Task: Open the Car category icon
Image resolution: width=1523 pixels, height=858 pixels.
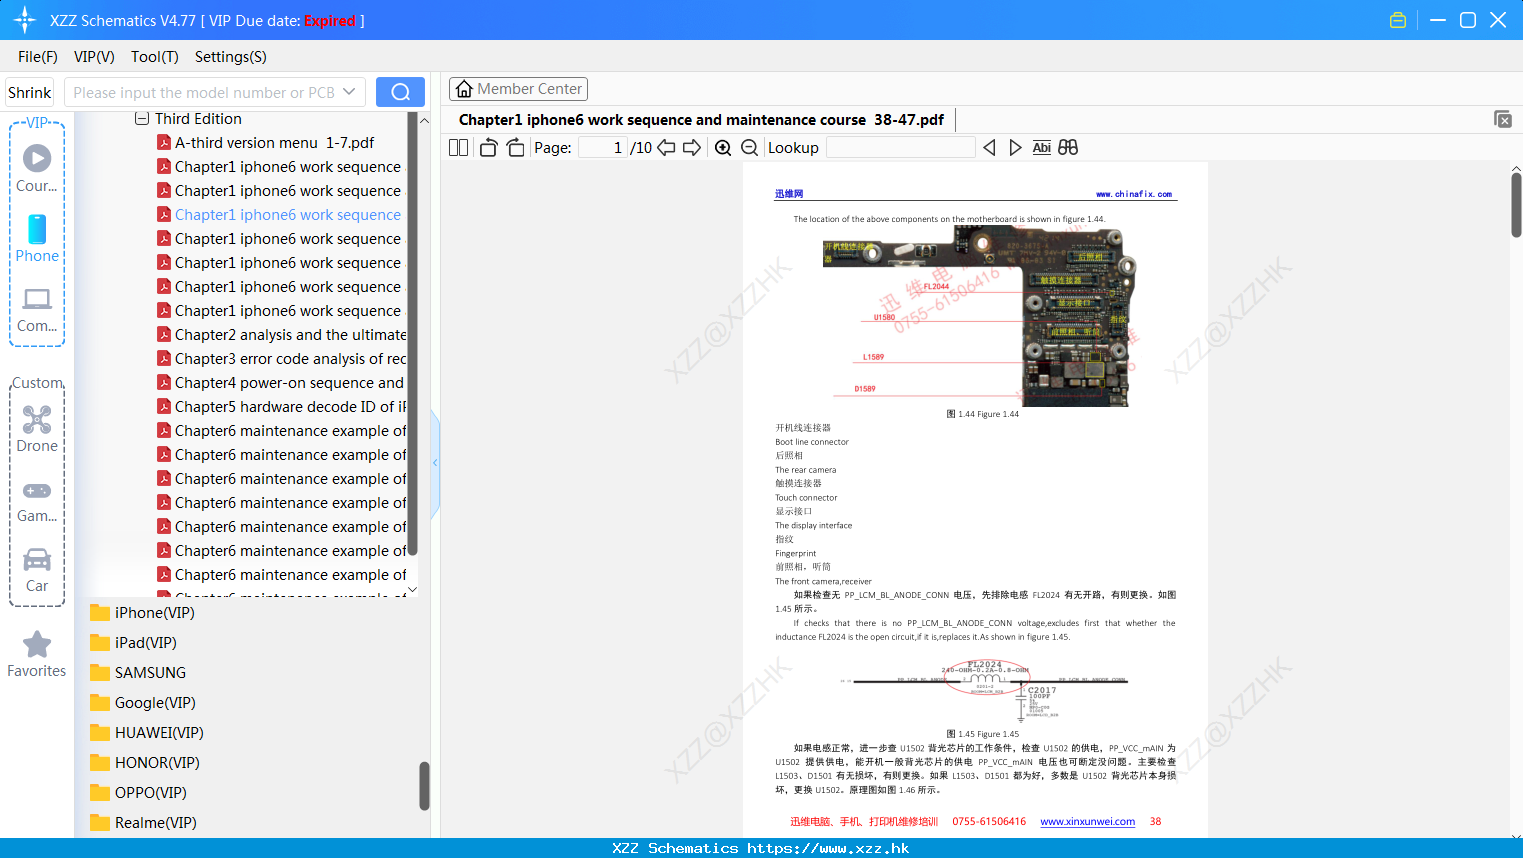Action: point(37,559)
